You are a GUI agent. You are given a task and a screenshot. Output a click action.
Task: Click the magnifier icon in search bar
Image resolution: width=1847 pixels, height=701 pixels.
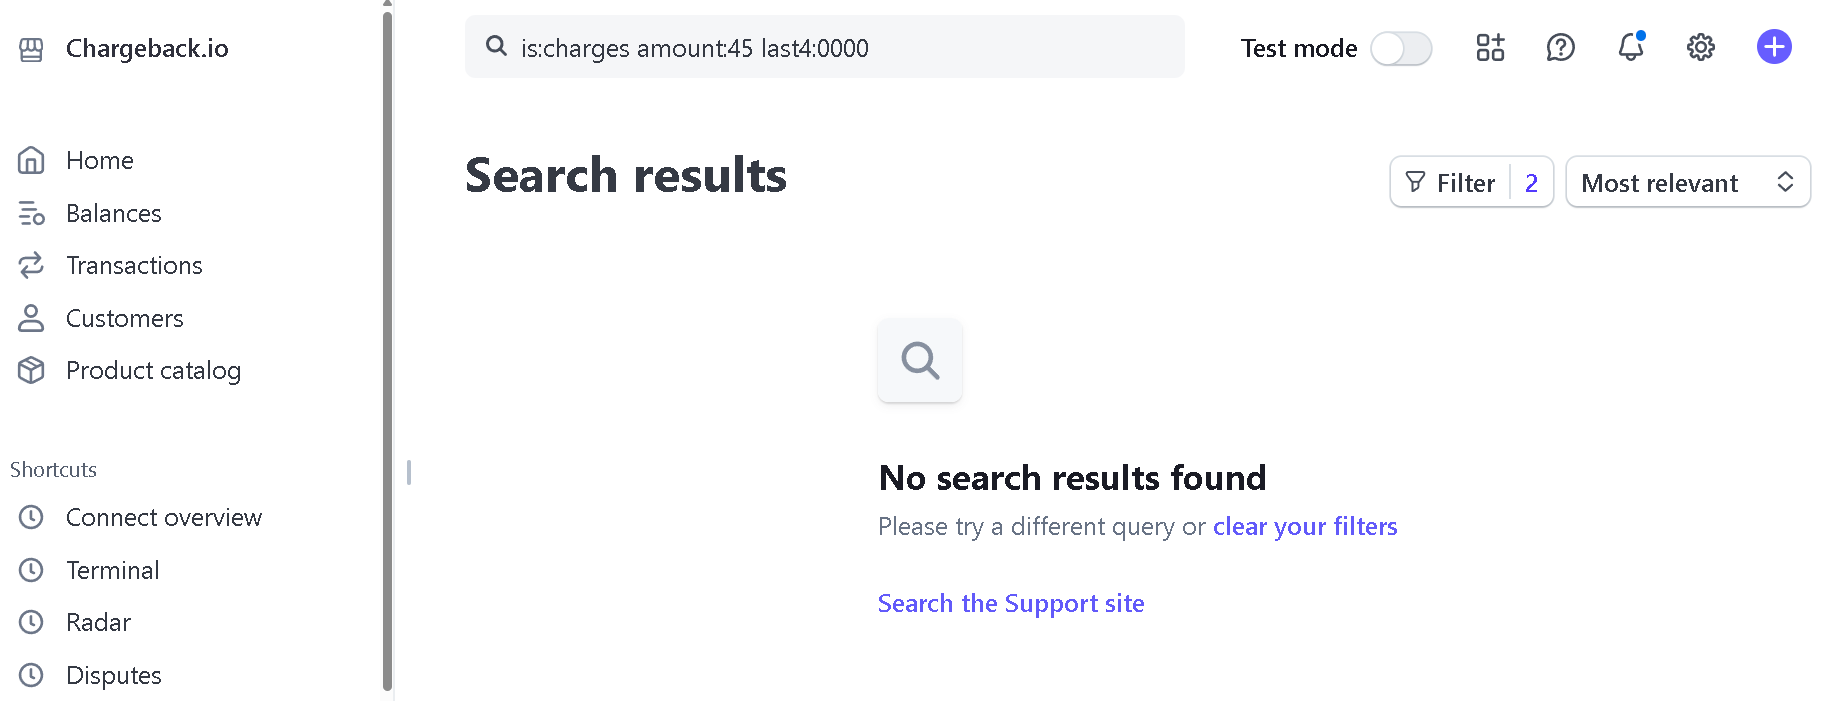(496, 46)
